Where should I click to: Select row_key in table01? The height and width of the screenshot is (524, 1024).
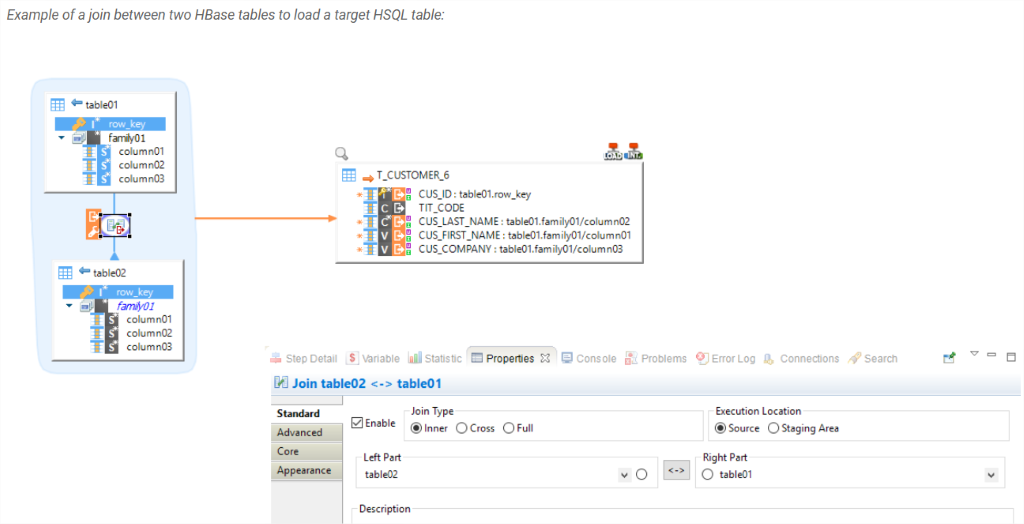(110, 123)
